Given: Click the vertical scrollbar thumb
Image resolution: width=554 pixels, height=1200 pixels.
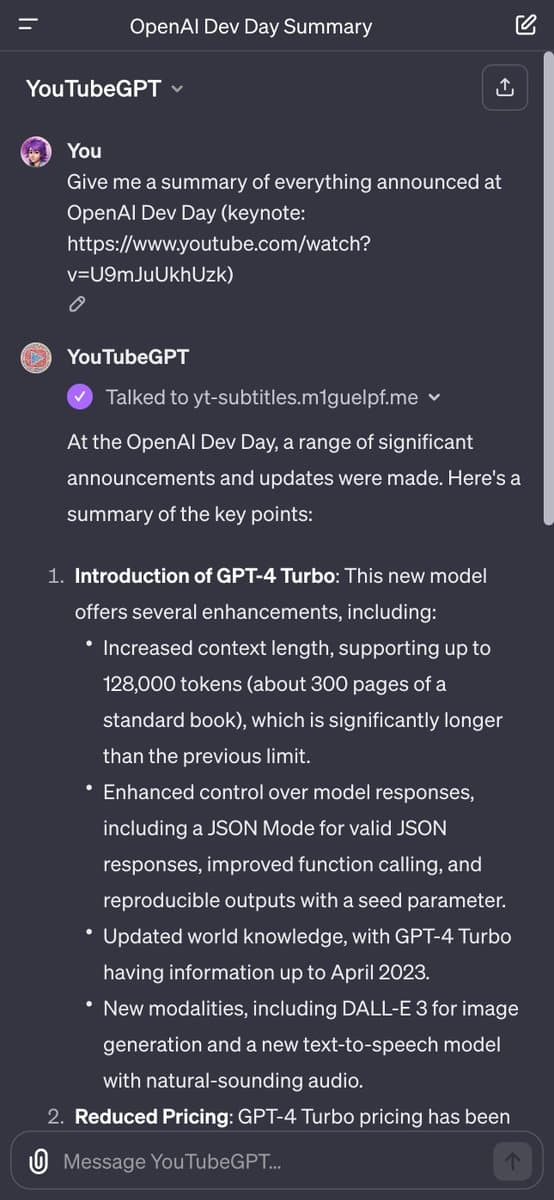Looking at the screenshot, I should pyautogui.click(x=548, y=290).
